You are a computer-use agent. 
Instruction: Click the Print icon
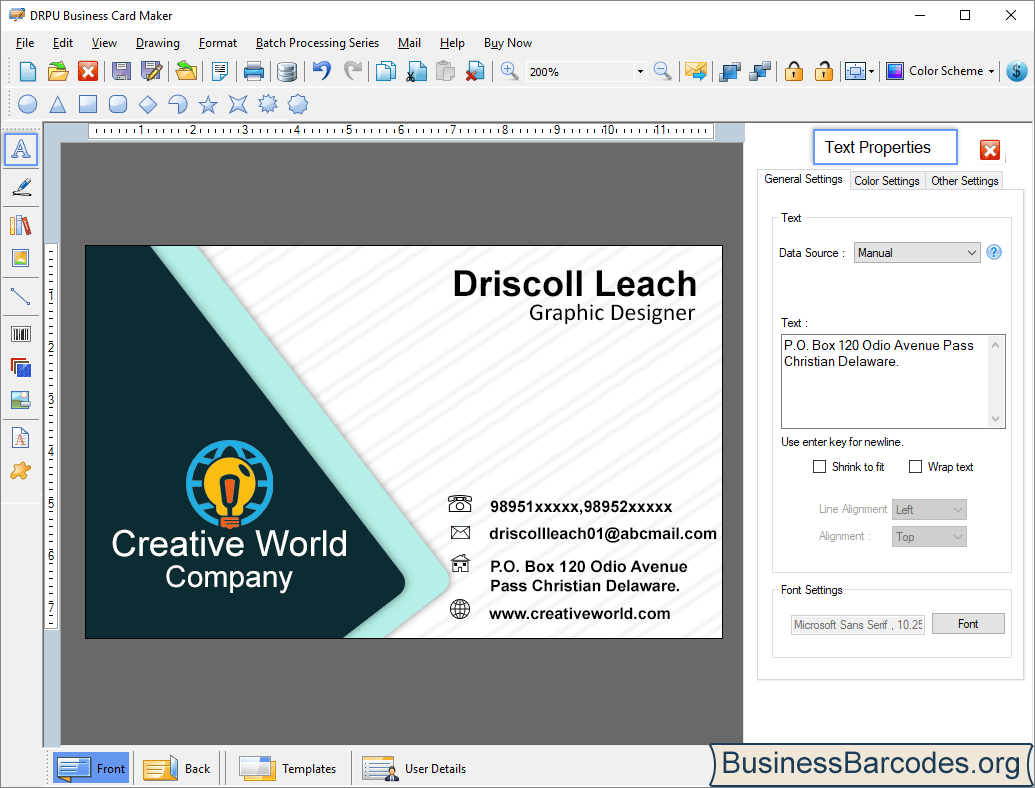coord(253,71)
